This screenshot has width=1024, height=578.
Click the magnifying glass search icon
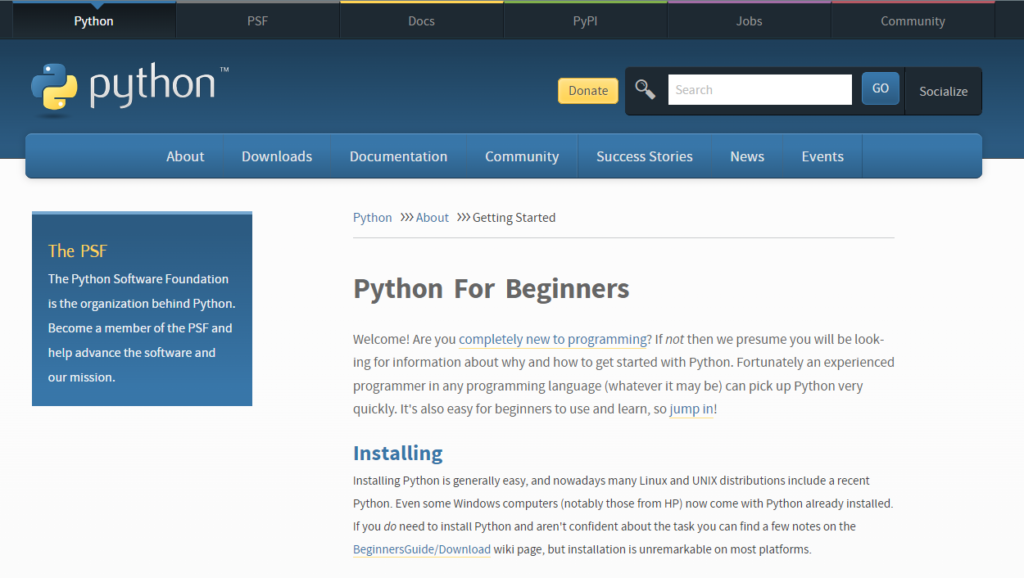tap(645, 90)
